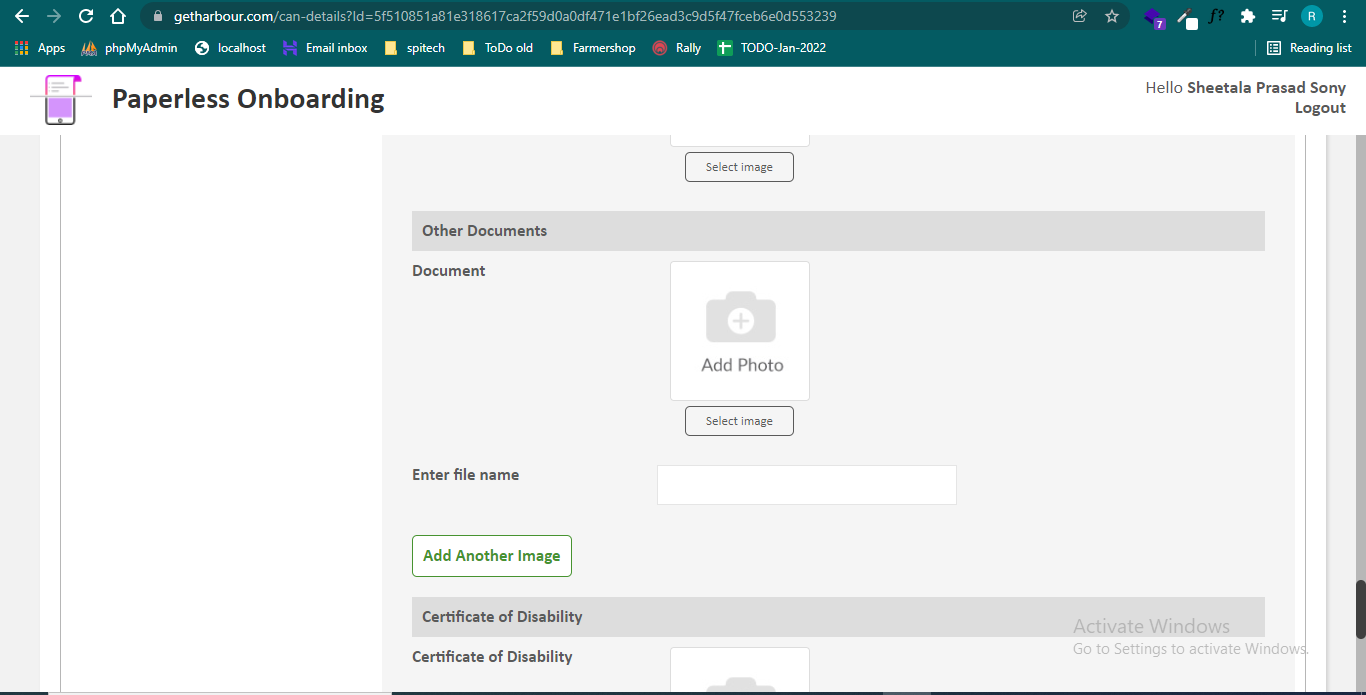Click the Enter file name text field

(x=806, y=485)
